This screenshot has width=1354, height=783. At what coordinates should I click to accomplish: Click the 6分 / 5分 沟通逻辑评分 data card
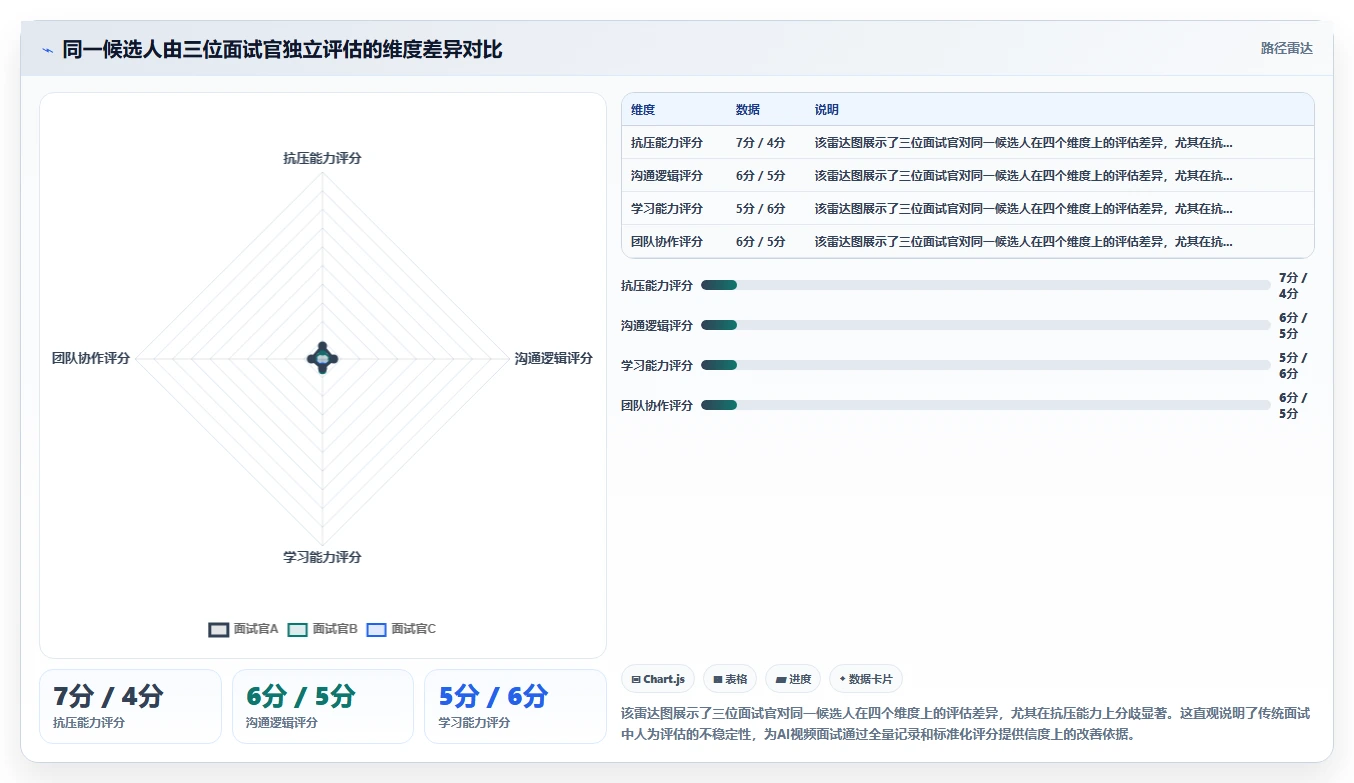tap(323, 706)
